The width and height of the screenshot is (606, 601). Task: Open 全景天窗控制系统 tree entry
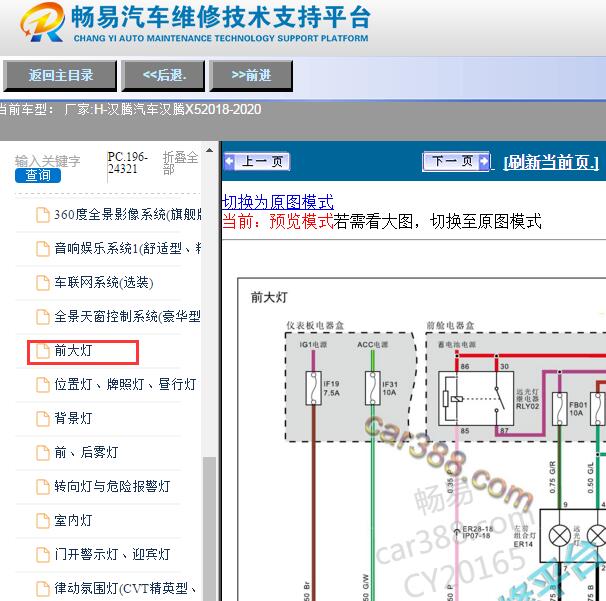[127, 317]
